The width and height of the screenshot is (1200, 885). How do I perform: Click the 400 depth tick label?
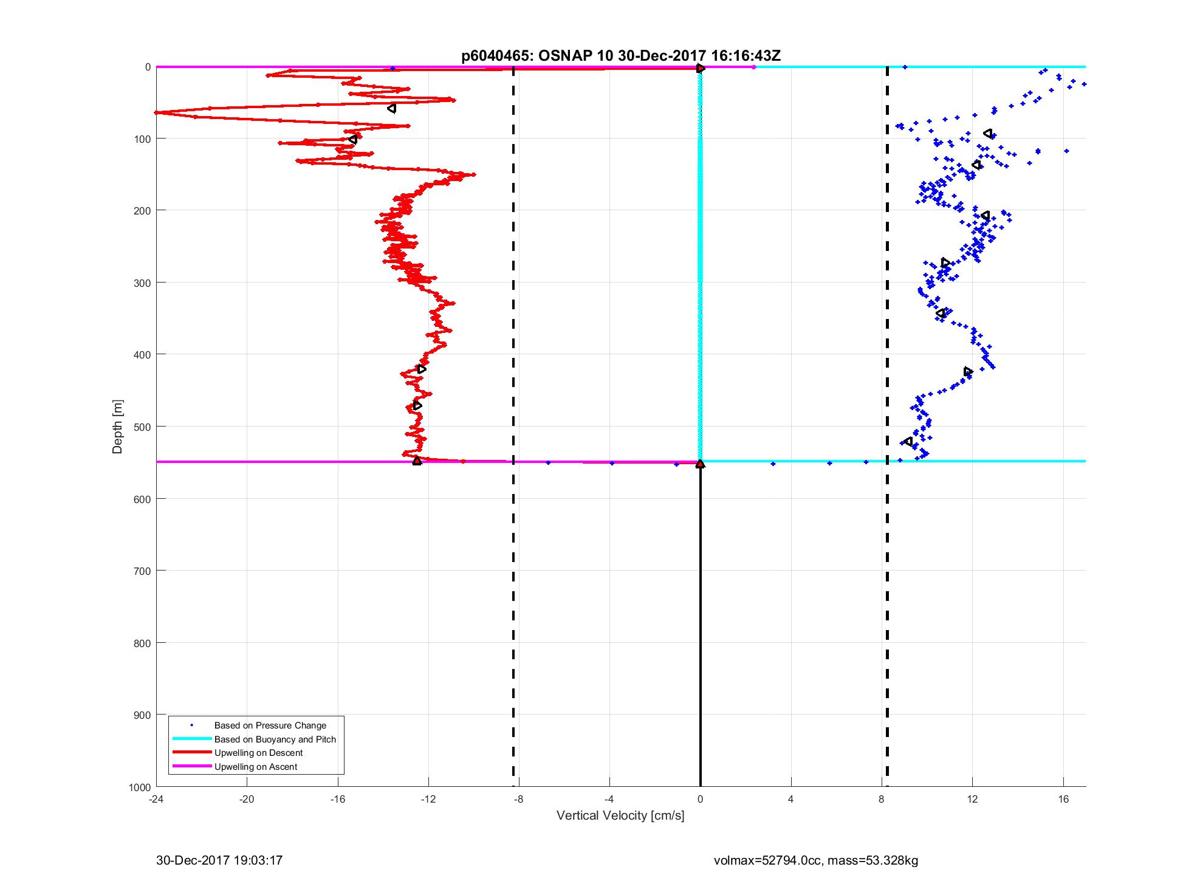pyautogui.click(x=141, y=355)
